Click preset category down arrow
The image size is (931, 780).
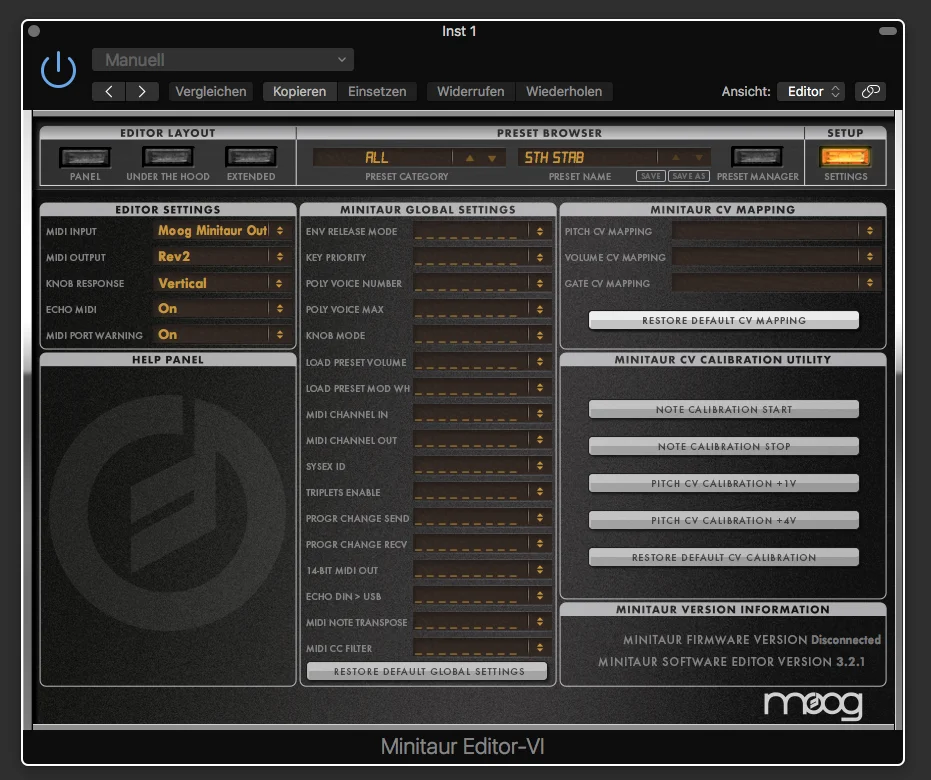point(492,158)
